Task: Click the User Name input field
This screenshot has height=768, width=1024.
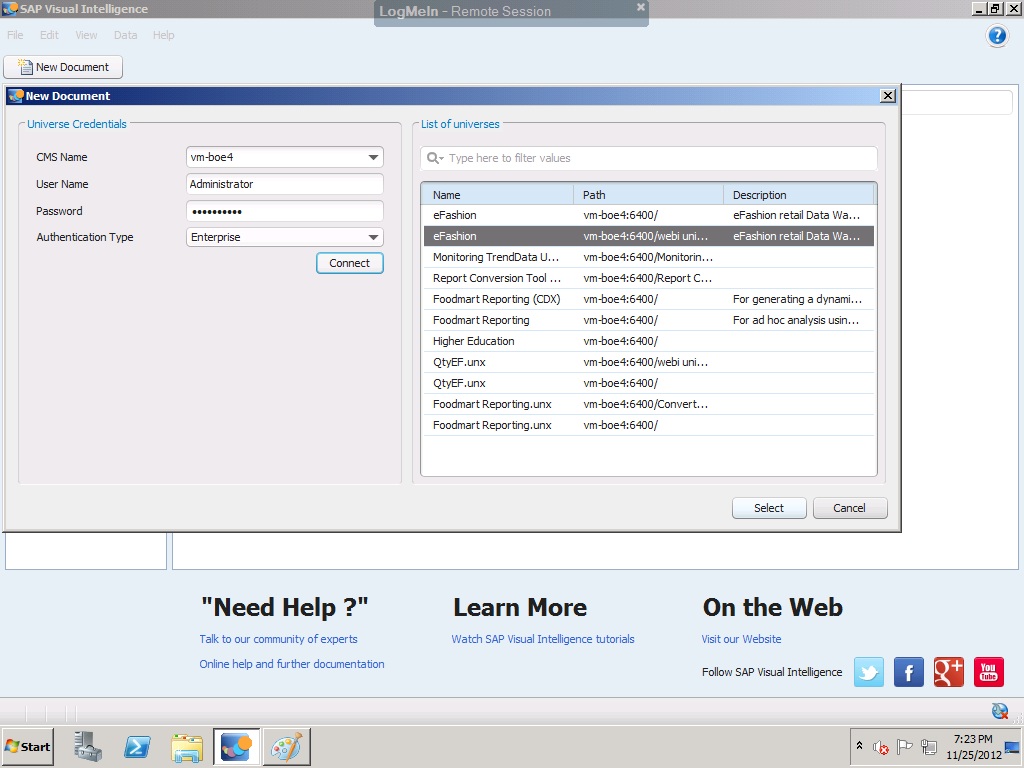Action: [x=285, y=184]
